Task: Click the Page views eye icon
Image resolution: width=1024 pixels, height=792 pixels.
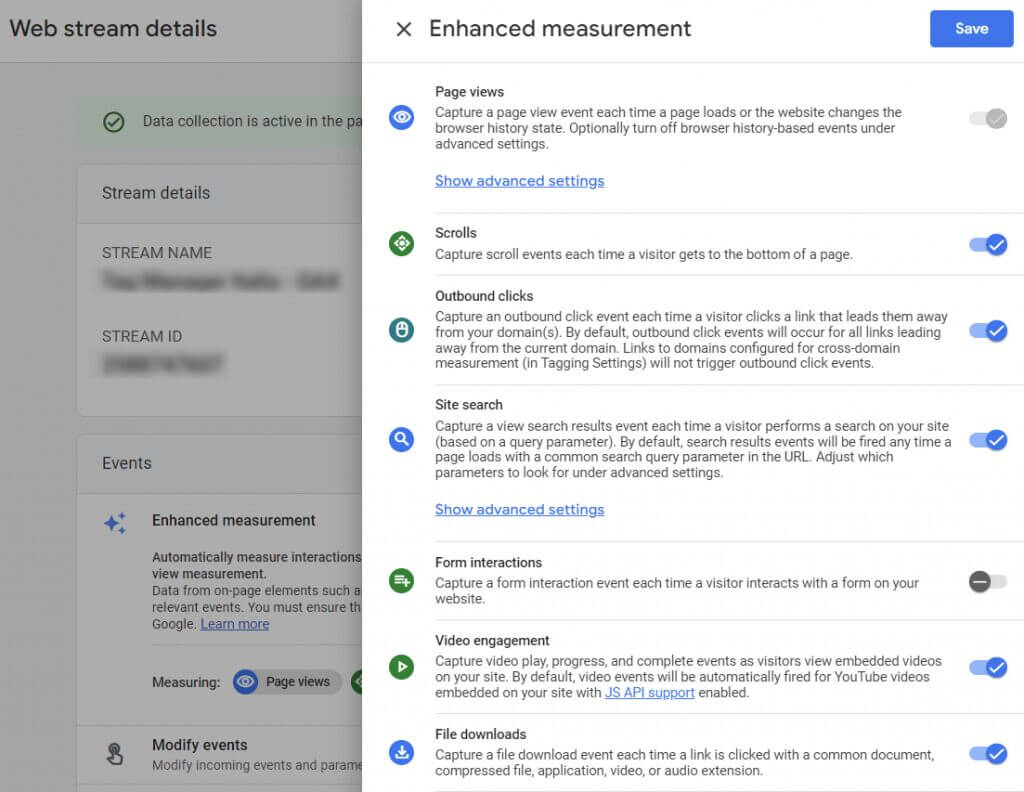Action: (x=402, y=118)
